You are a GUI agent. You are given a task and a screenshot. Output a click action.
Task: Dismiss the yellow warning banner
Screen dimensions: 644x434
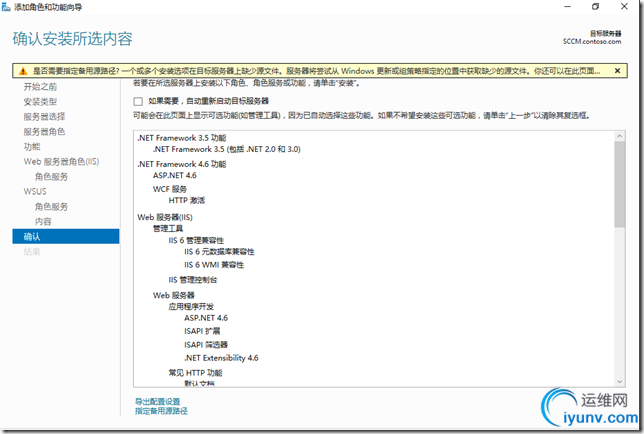coord(617,71)
